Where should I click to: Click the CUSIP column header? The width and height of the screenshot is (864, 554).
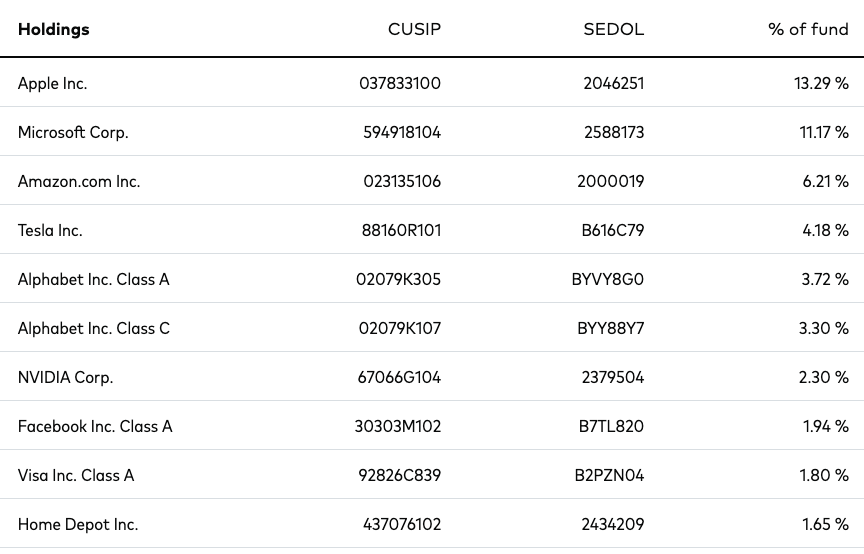414,29
